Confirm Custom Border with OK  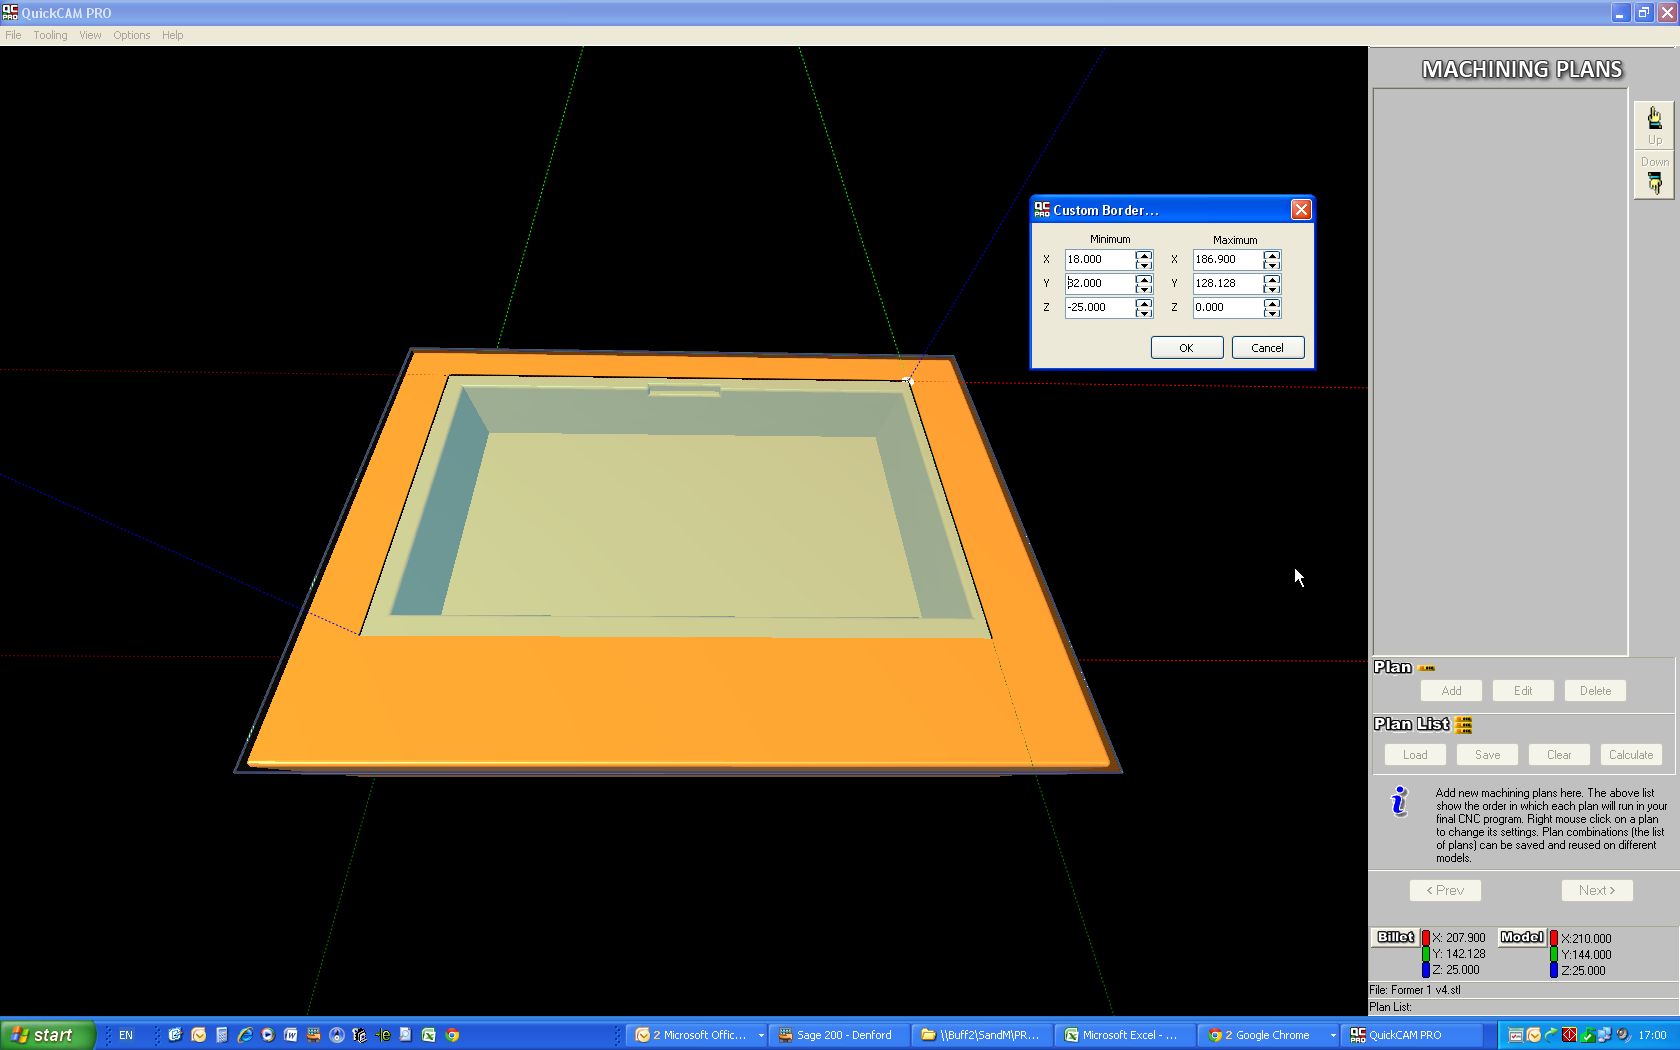tap(1186, 348)
